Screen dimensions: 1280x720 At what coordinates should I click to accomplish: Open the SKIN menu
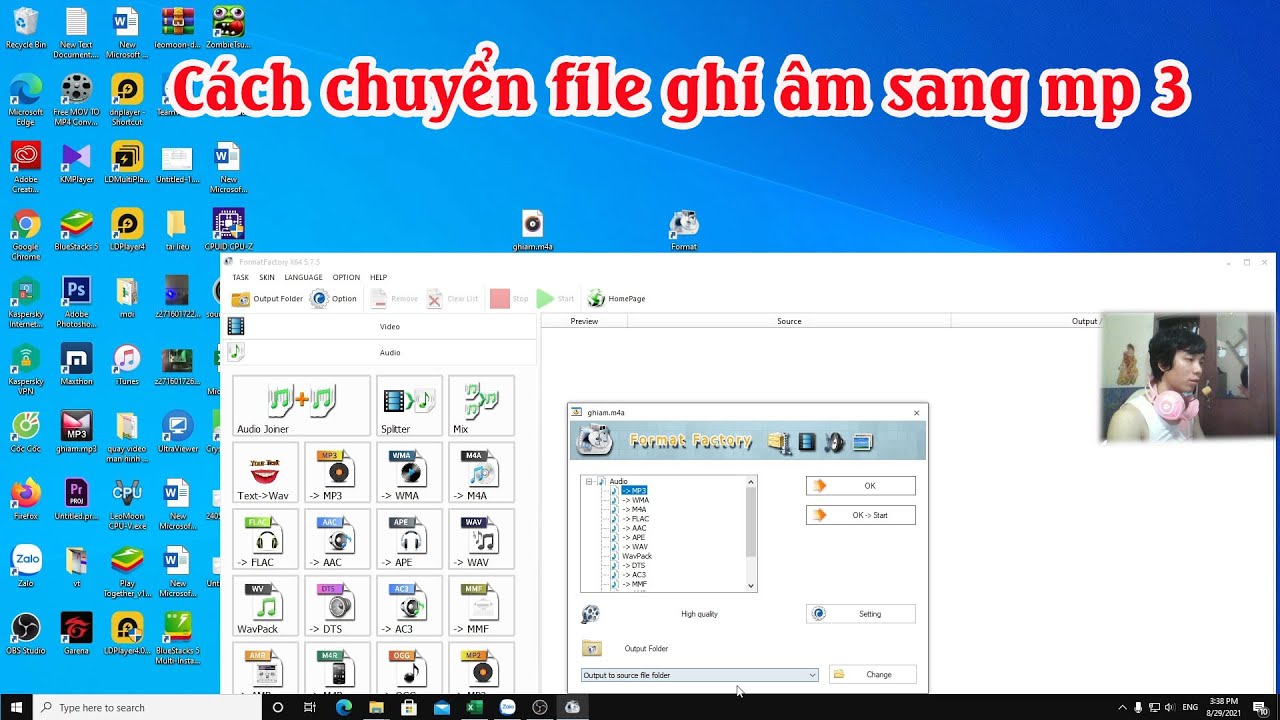click(267, 277)
